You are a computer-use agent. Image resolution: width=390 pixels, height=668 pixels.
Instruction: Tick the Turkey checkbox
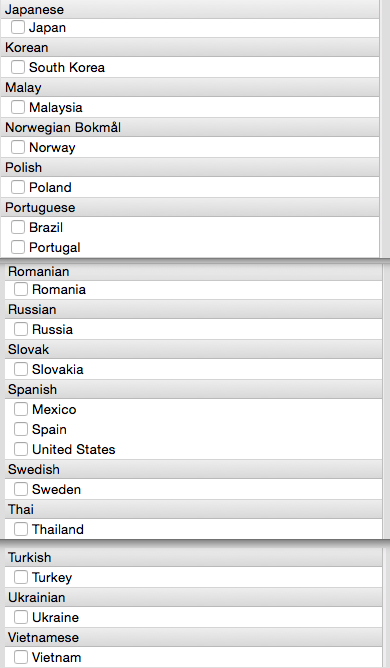21,577
